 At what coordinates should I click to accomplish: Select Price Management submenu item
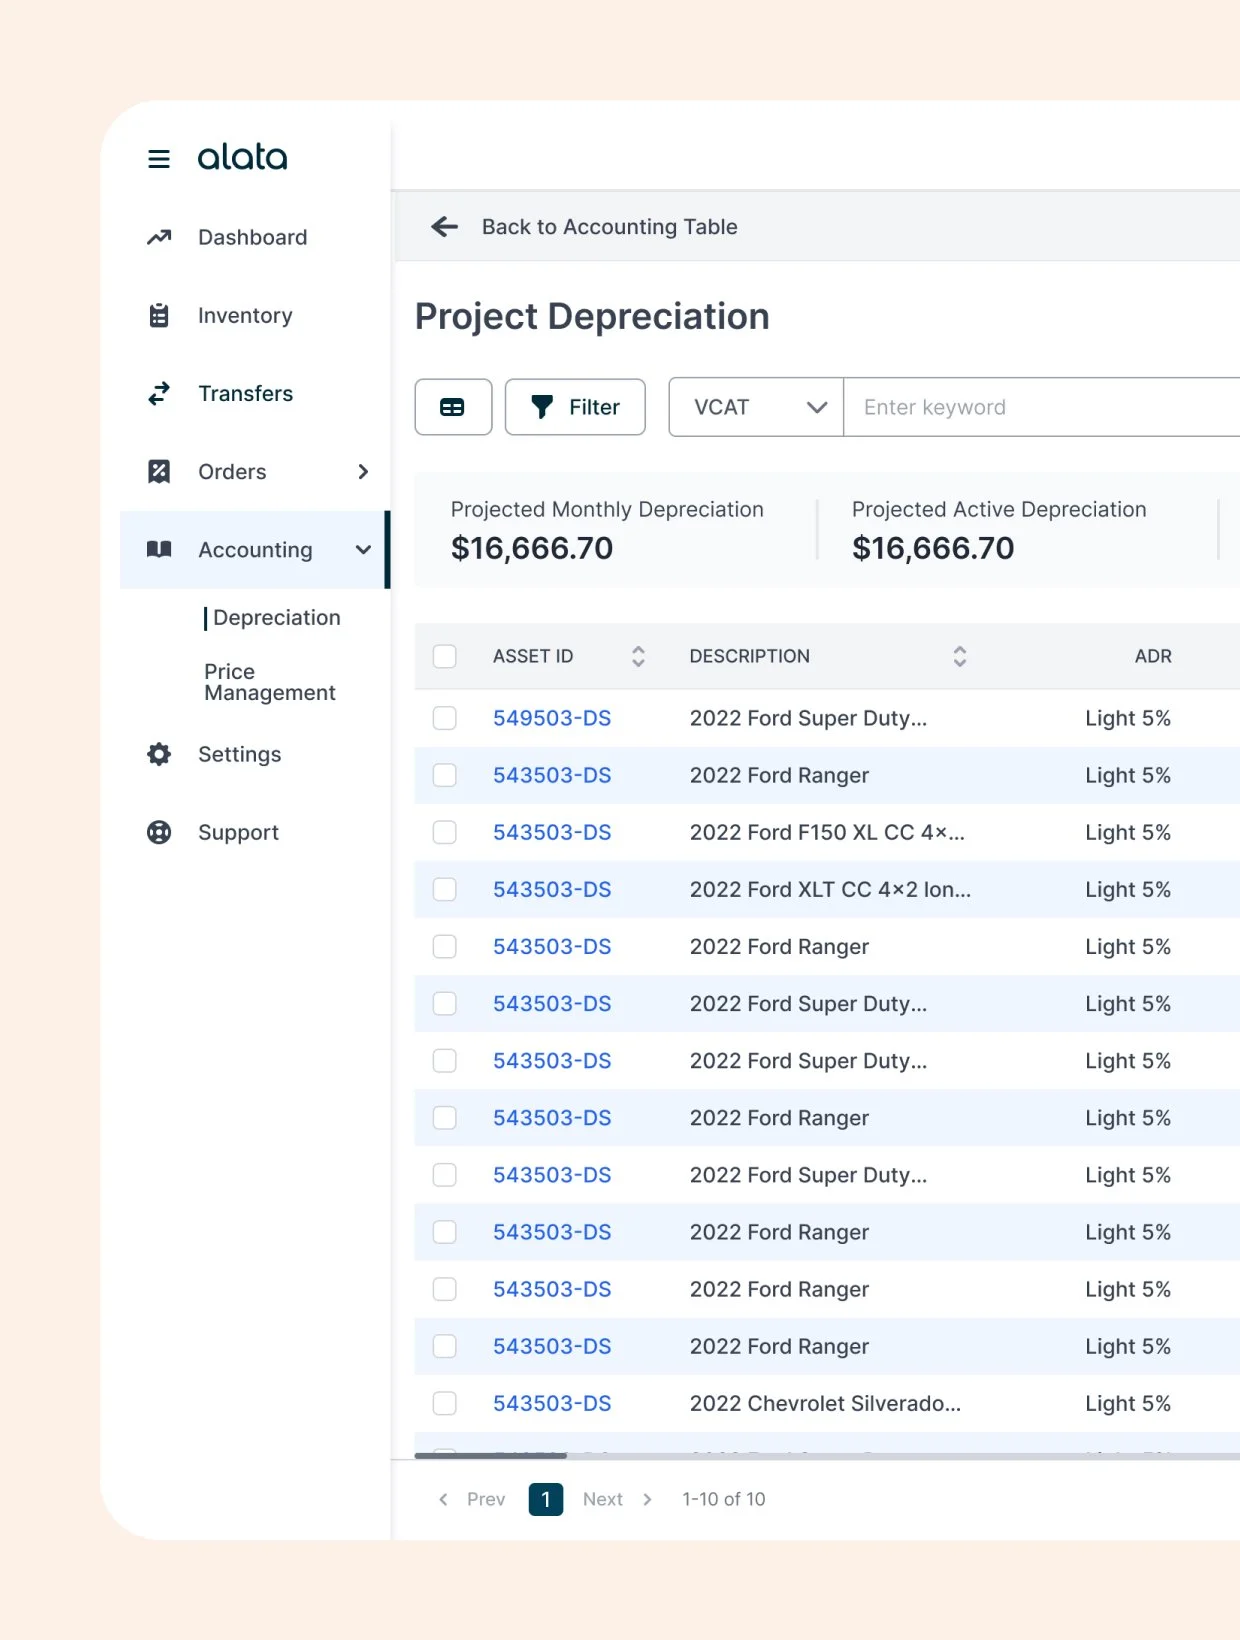point(269,682)
